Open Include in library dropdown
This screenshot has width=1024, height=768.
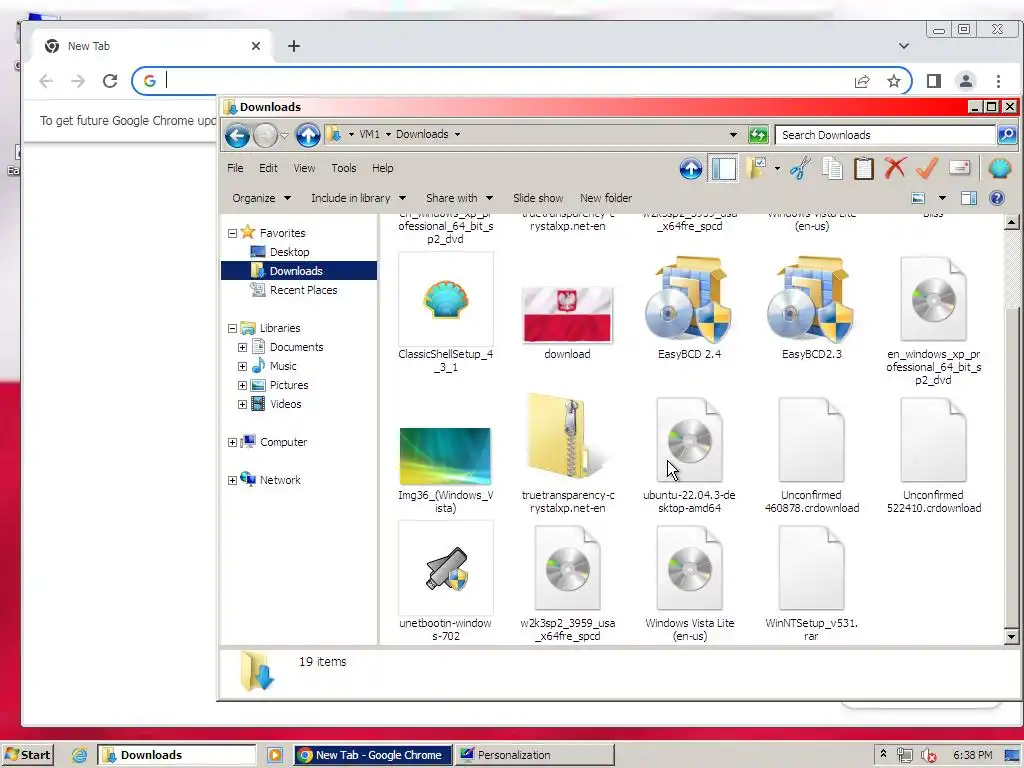coord(358,198)
